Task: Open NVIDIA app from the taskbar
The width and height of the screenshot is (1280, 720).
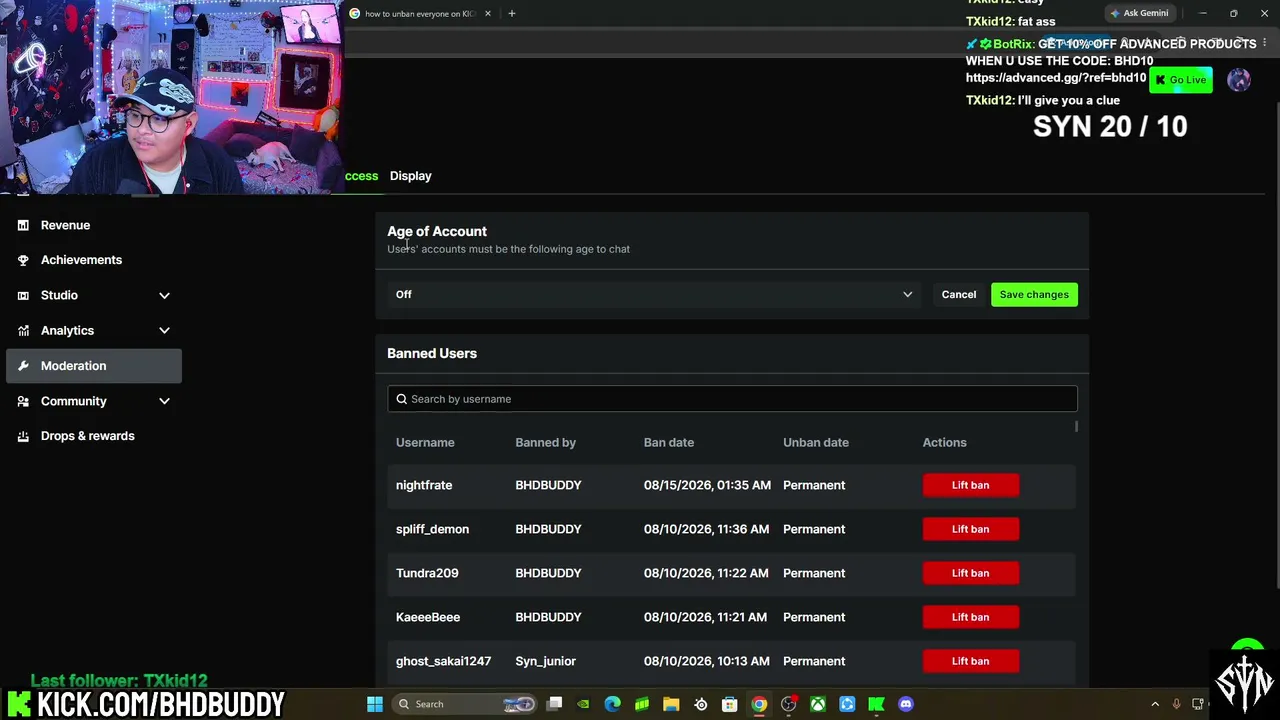Action: [x=584, y=704]
